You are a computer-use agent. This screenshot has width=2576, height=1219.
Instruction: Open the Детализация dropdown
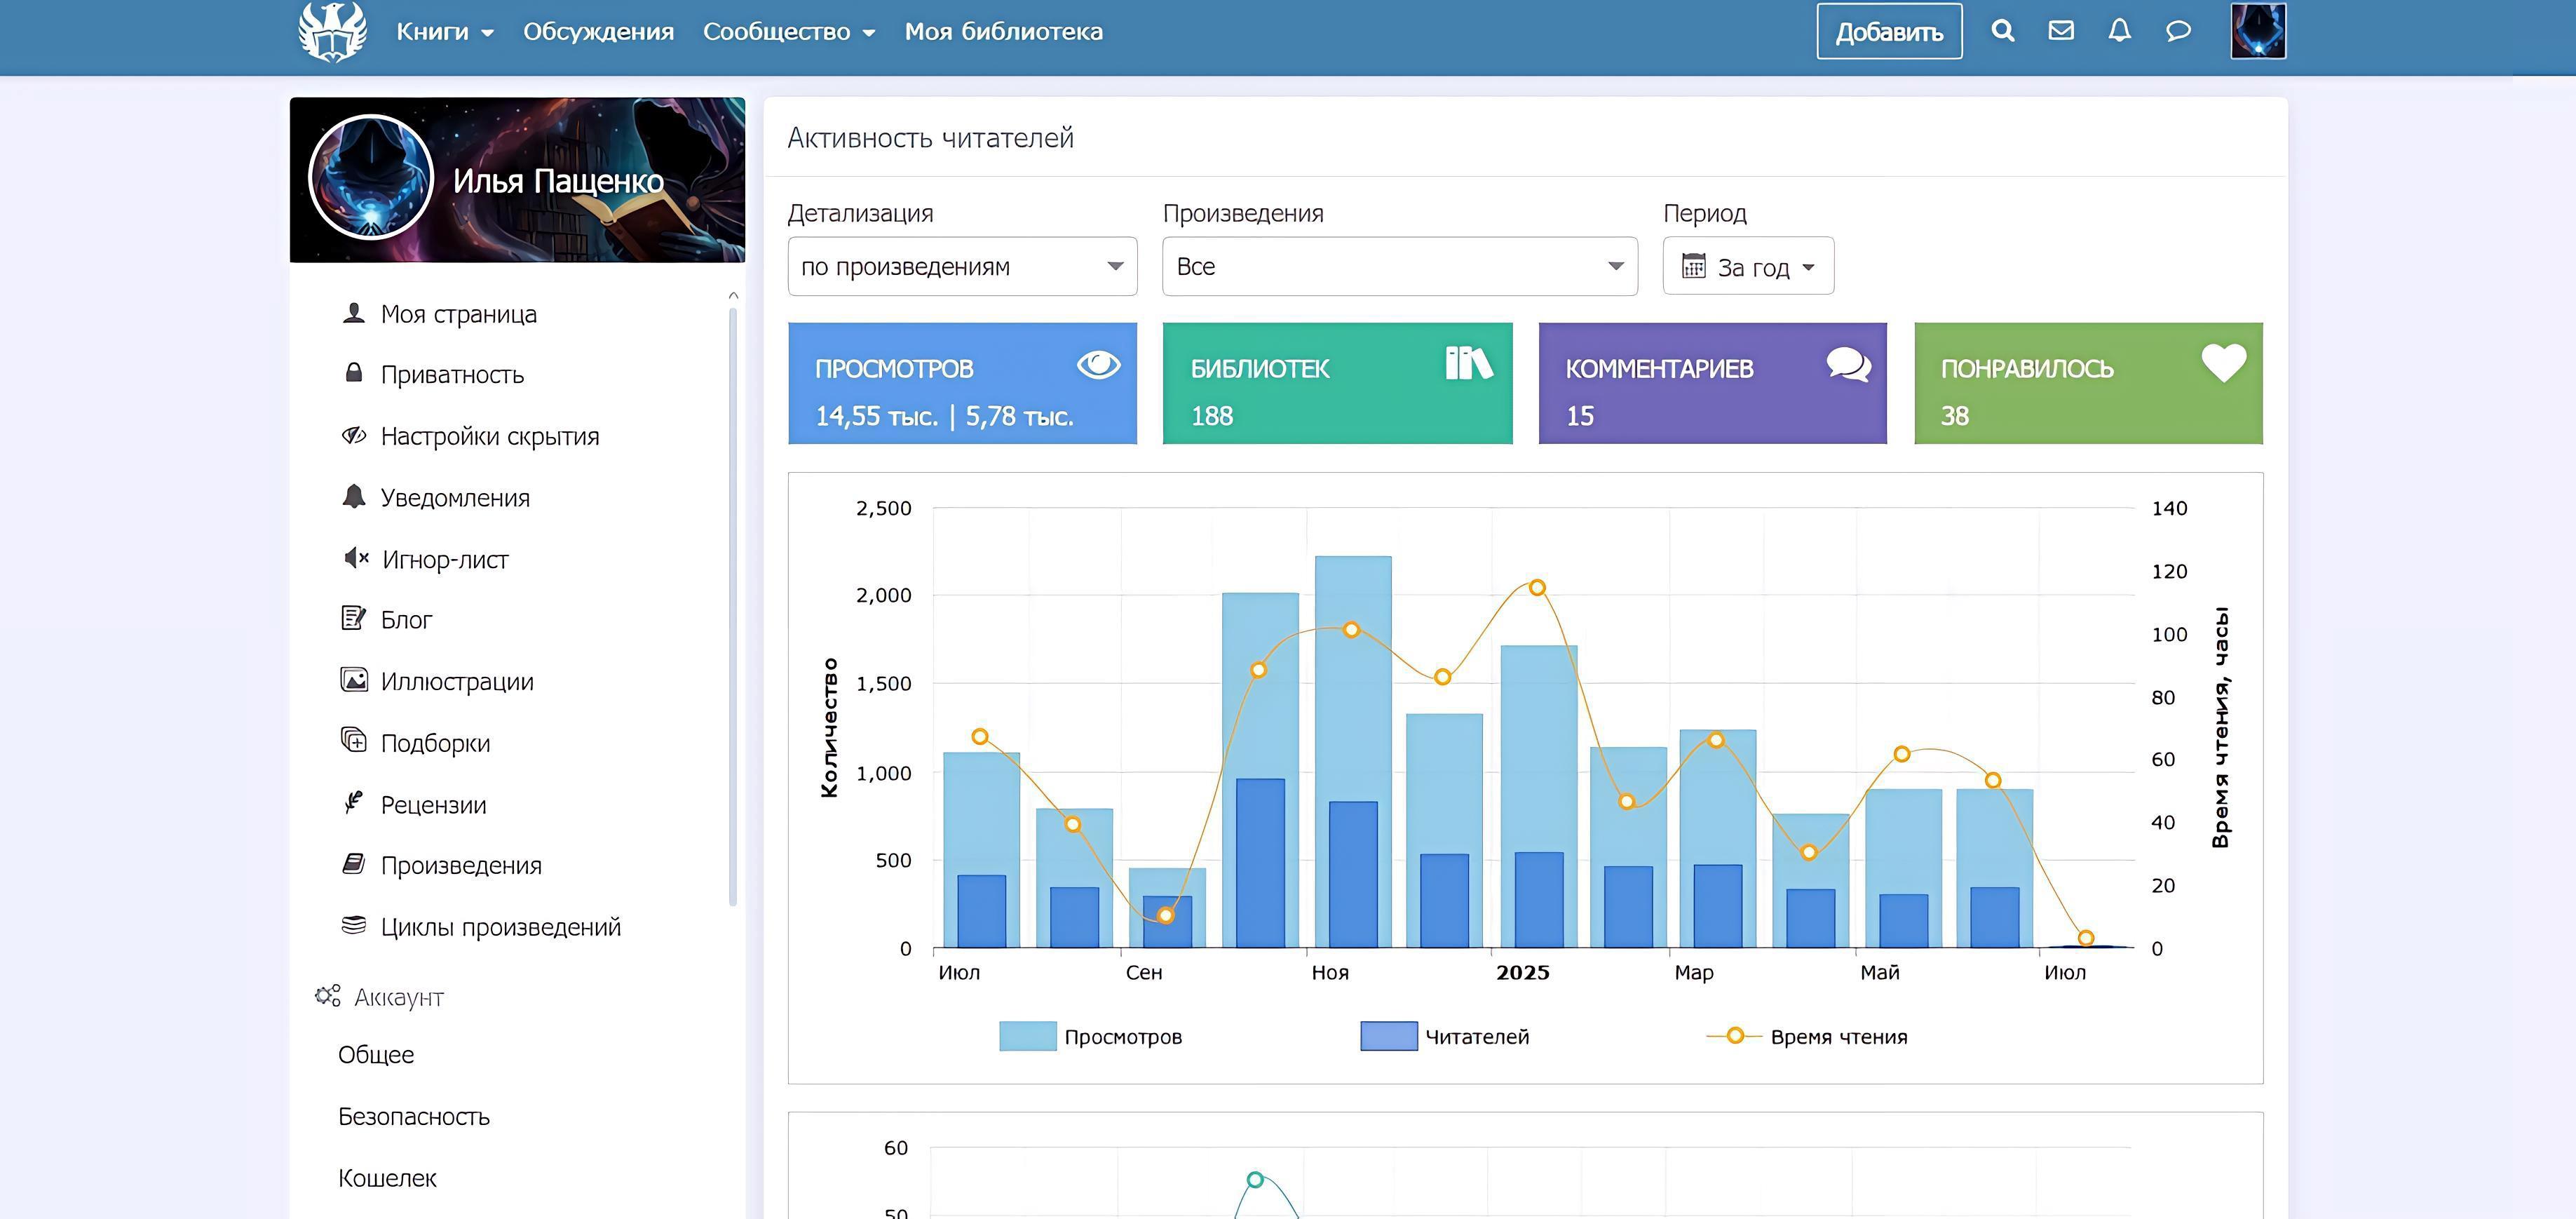click(962, 267)
